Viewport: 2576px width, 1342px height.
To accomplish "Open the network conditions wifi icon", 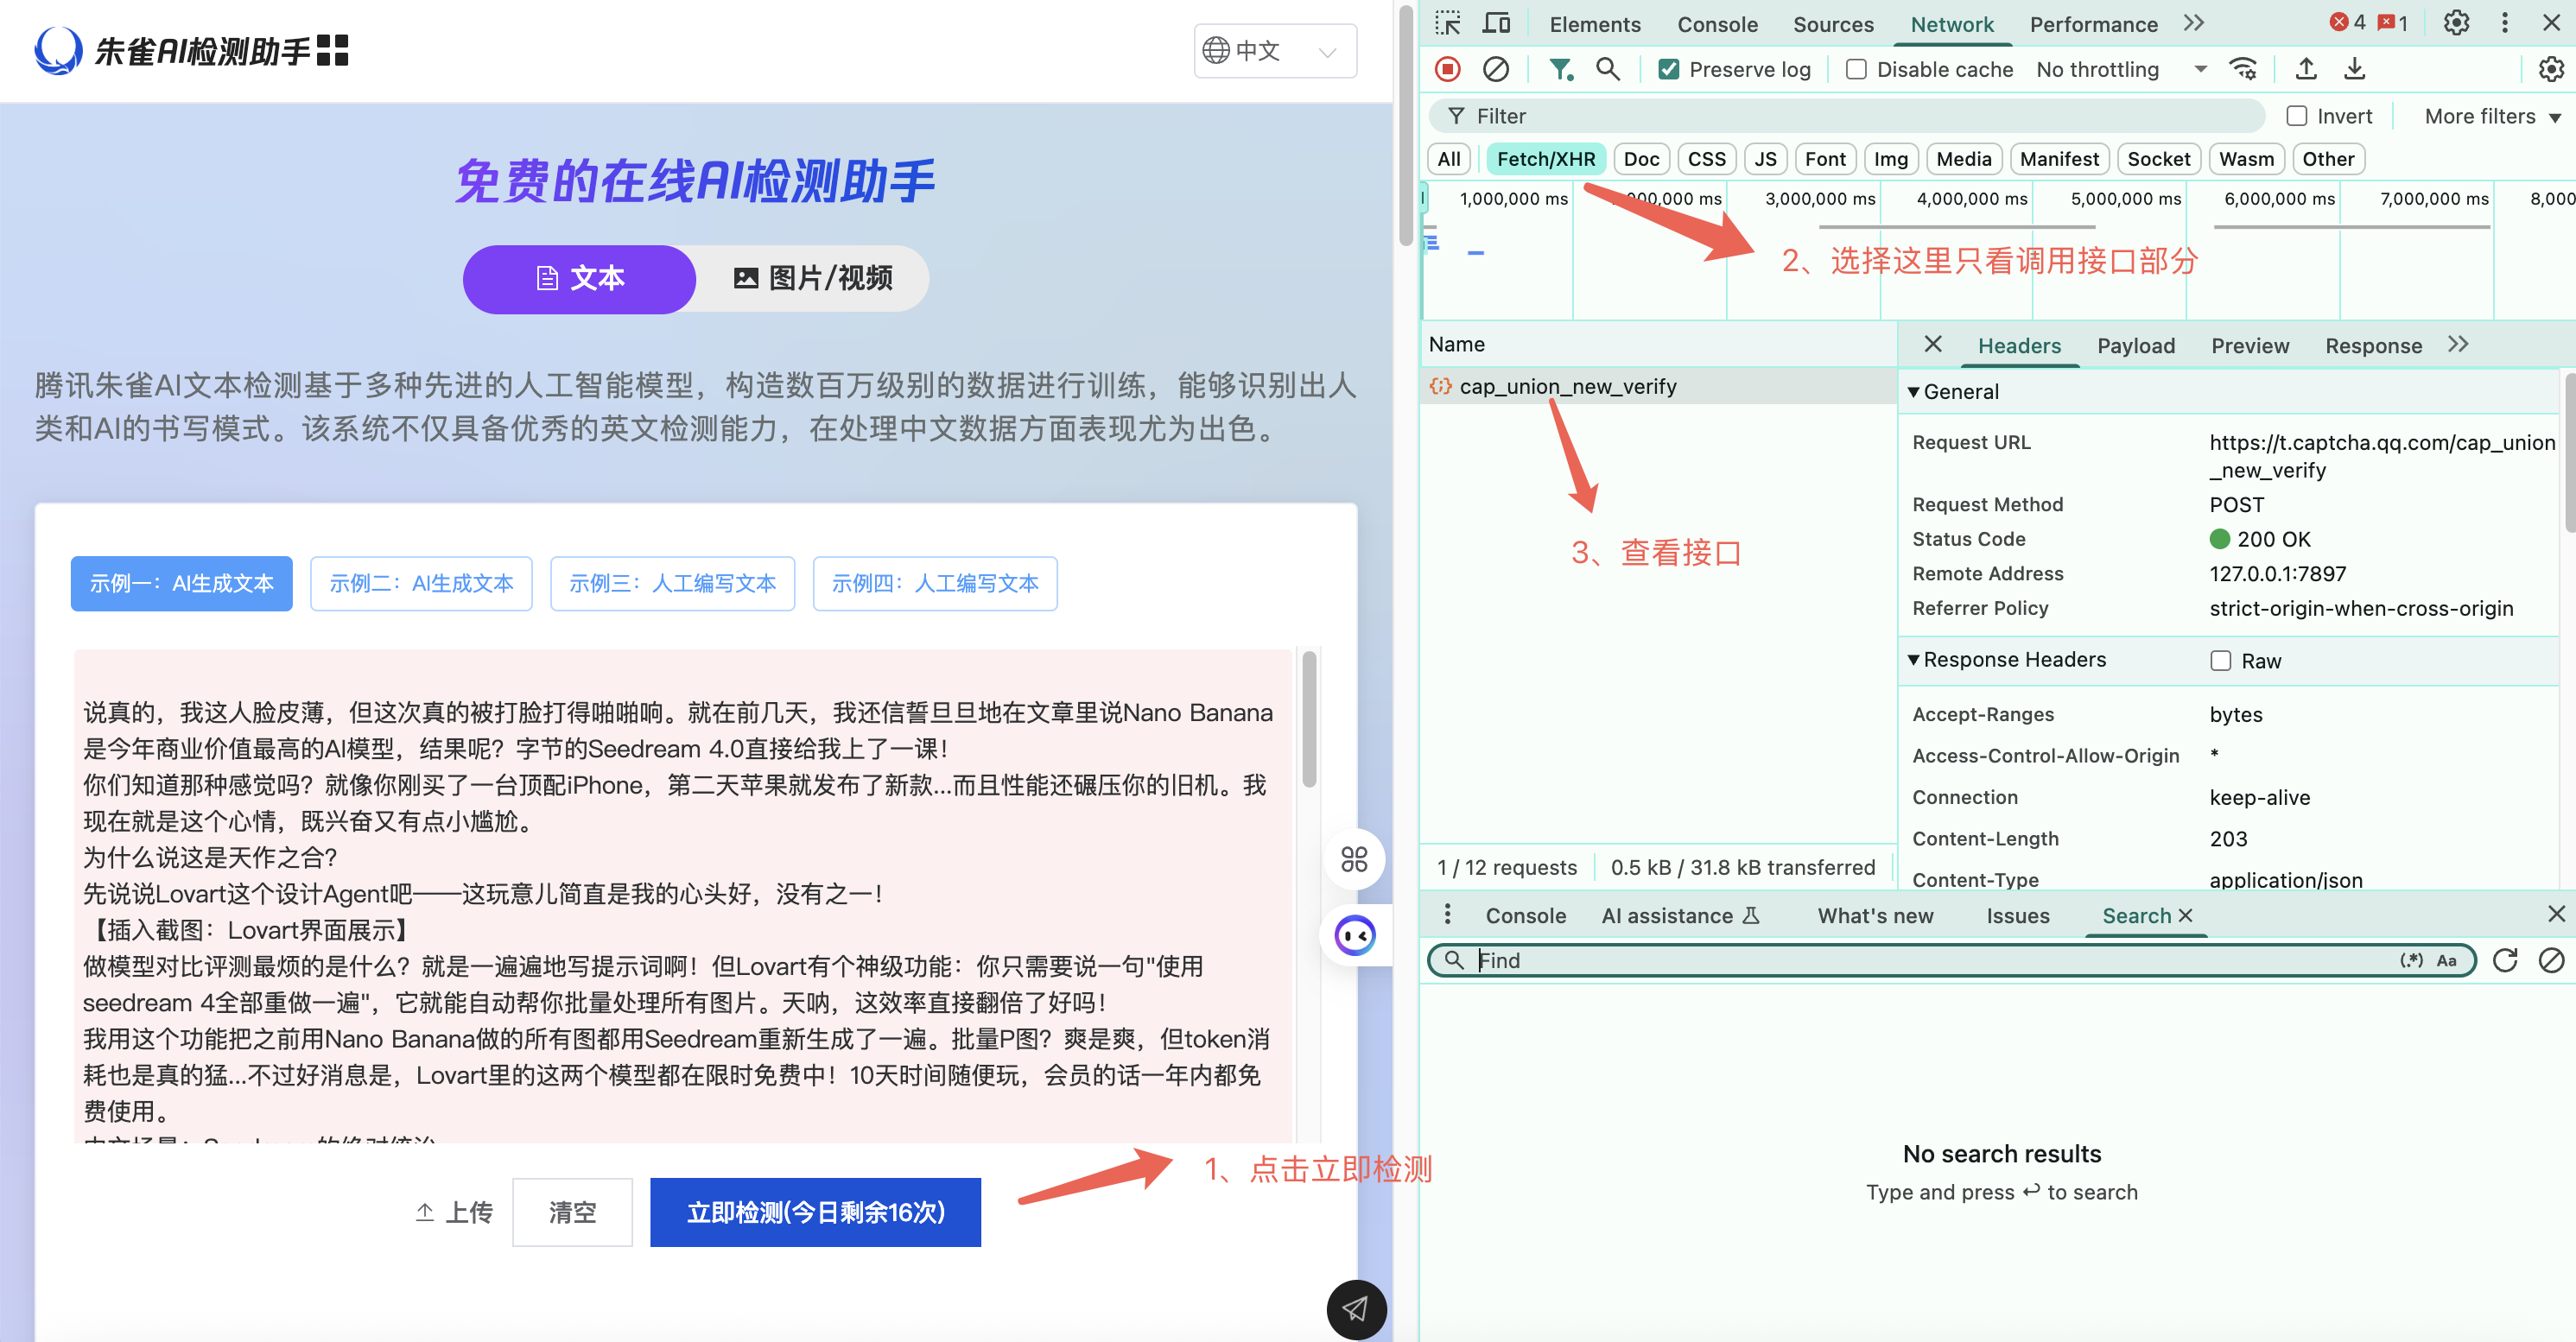I will 2243,69.
